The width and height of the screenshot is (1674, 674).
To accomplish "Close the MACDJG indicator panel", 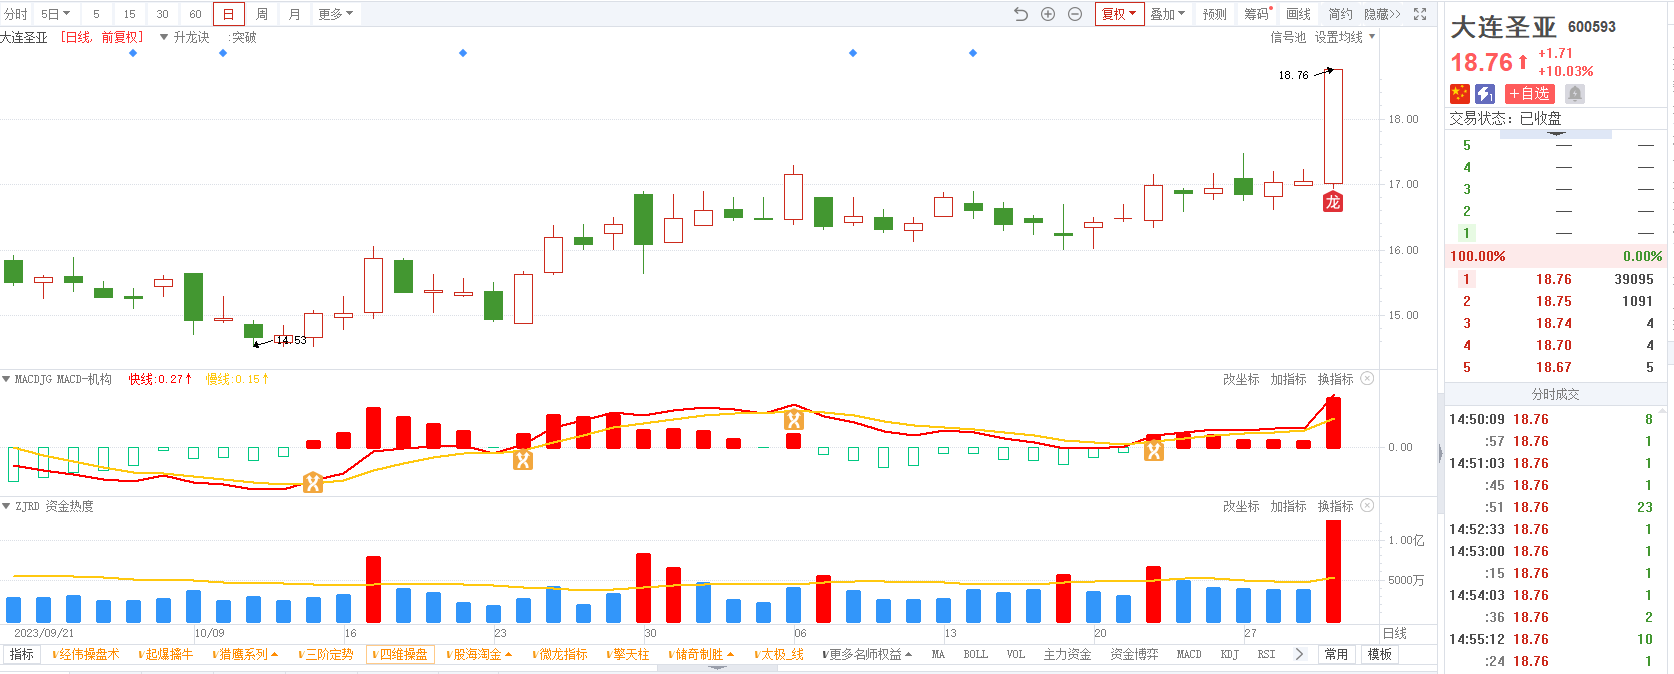I will point(1367,378).
